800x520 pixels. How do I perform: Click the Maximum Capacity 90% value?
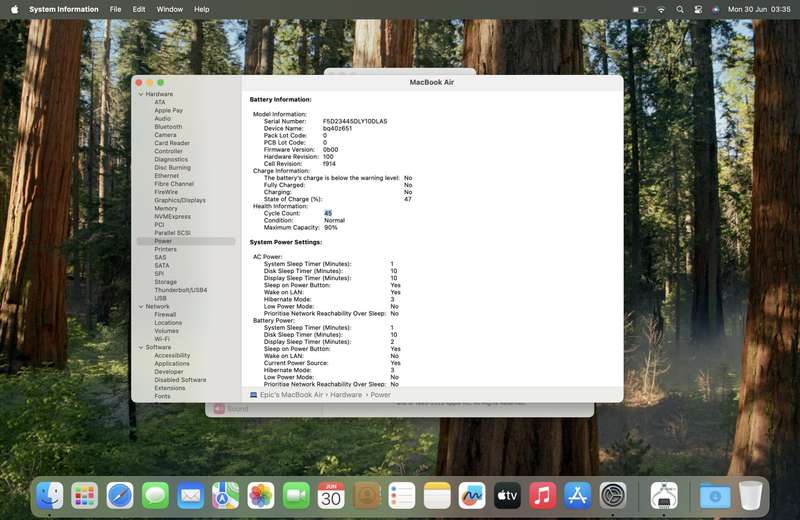click(331, 228)
